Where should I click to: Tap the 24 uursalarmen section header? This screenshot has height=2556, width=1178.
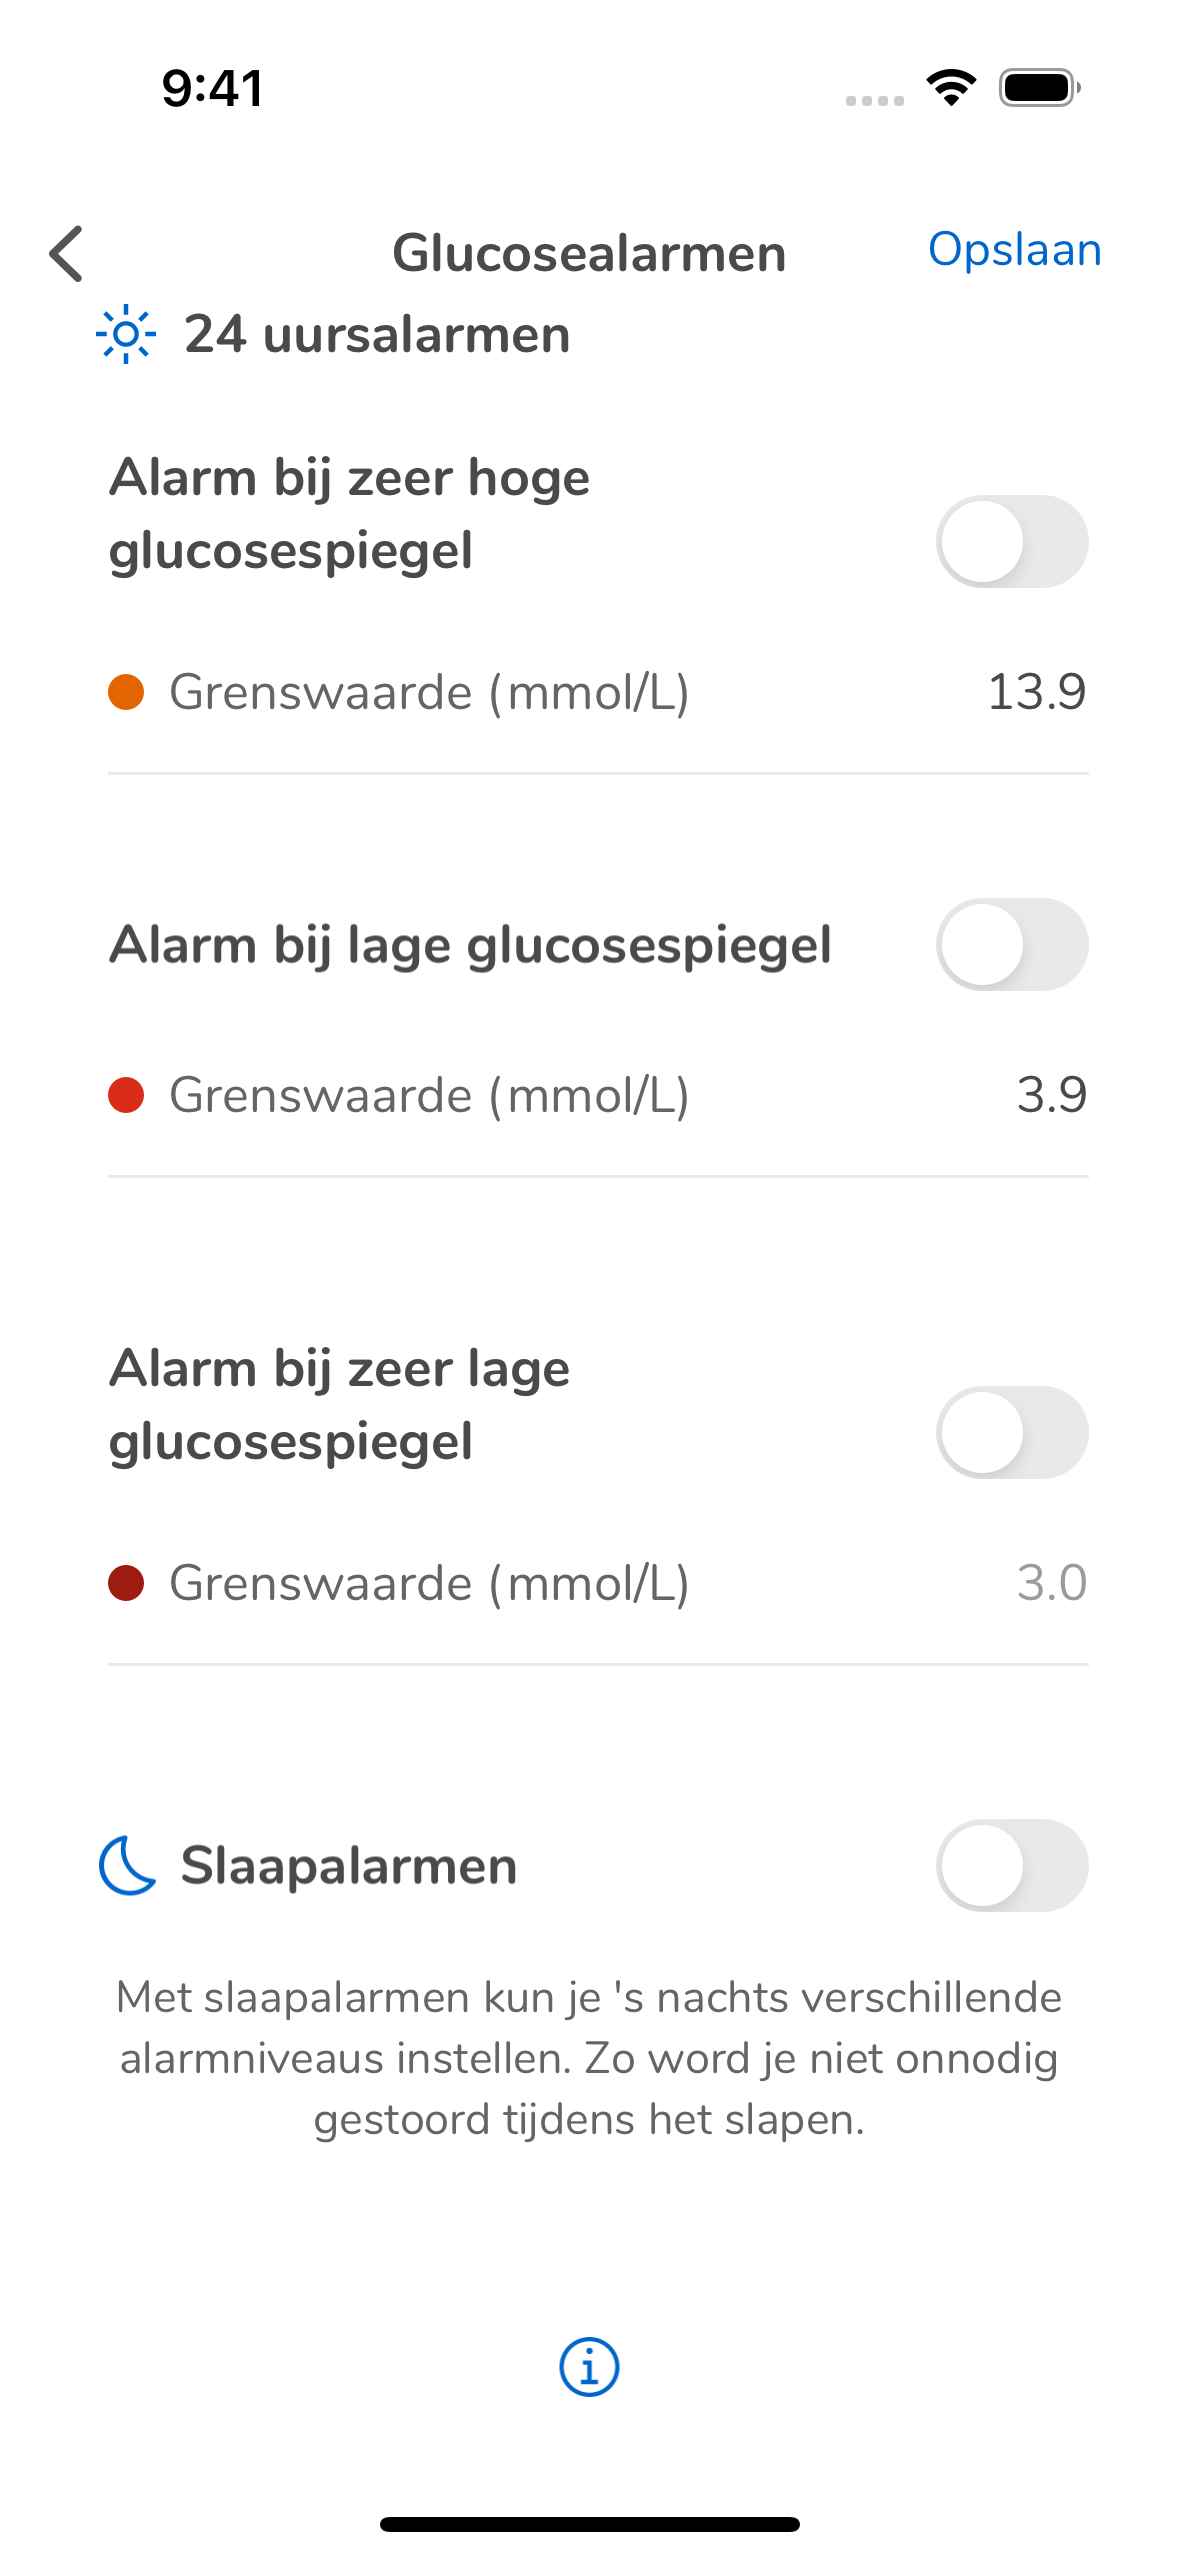377,334
